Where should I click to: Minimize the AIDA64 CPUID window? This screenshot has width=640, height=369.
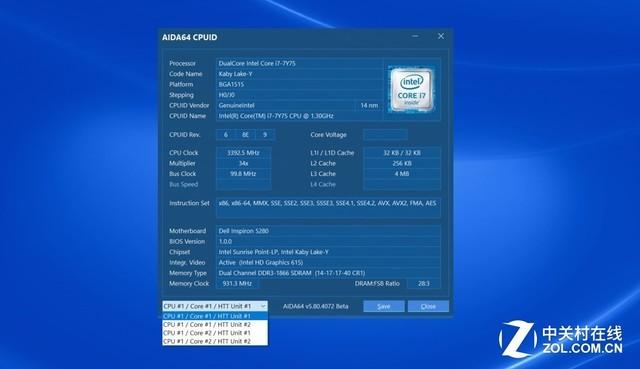coord(415,36)
